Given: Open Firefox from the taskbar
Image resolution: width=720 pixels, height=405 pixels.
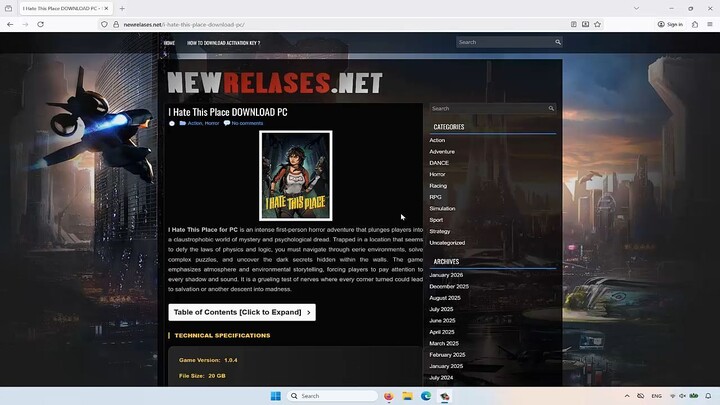Looking at the screenshot, I should [x=388, y=396].
